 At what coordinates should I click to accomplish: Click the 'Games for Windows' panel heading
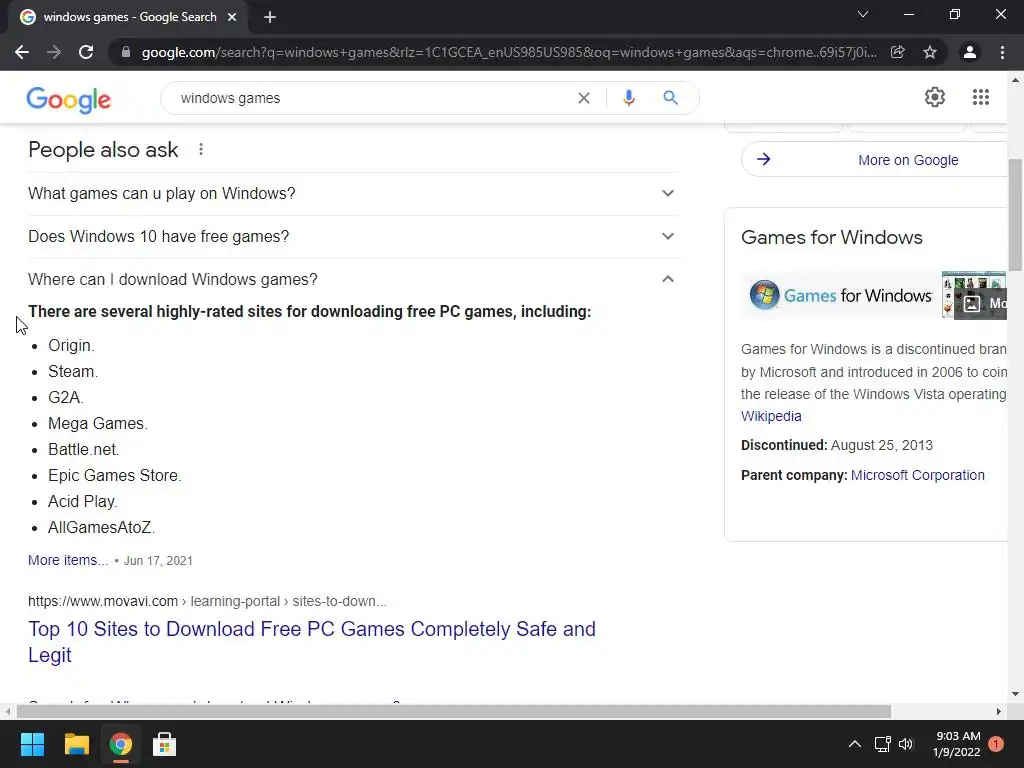pos(831,237)
